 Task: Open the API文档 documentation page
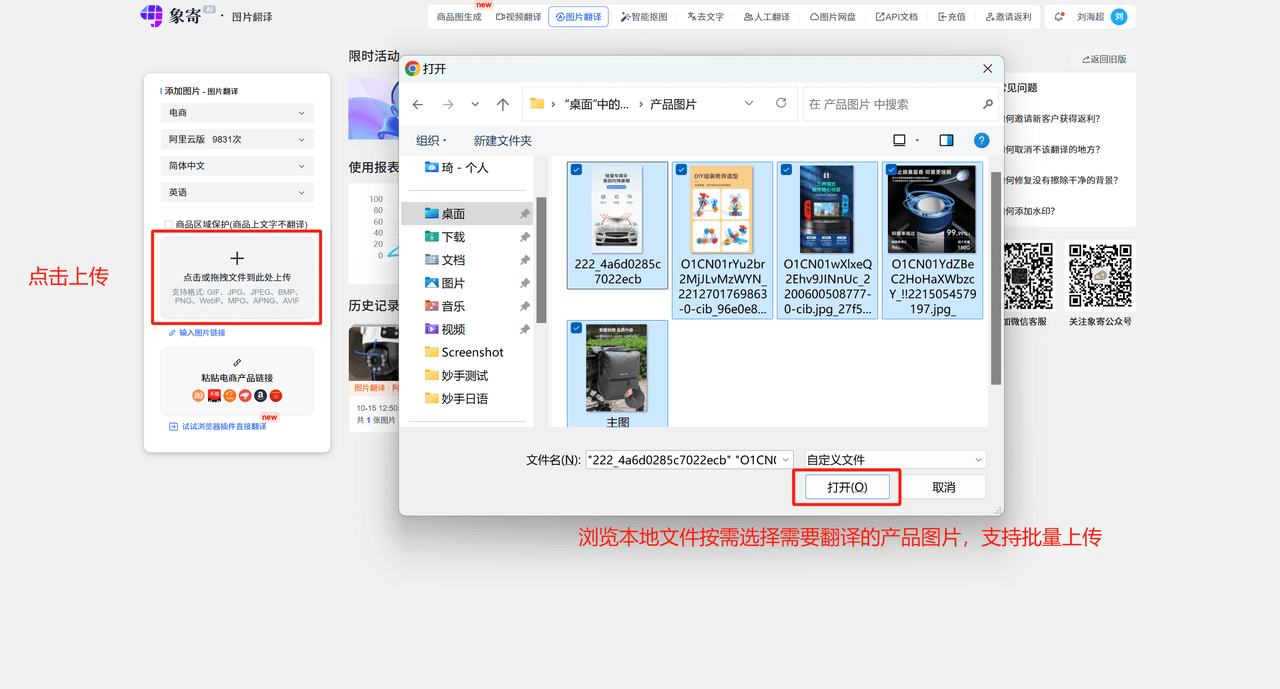pyautogui.click(x=896, y=16)
